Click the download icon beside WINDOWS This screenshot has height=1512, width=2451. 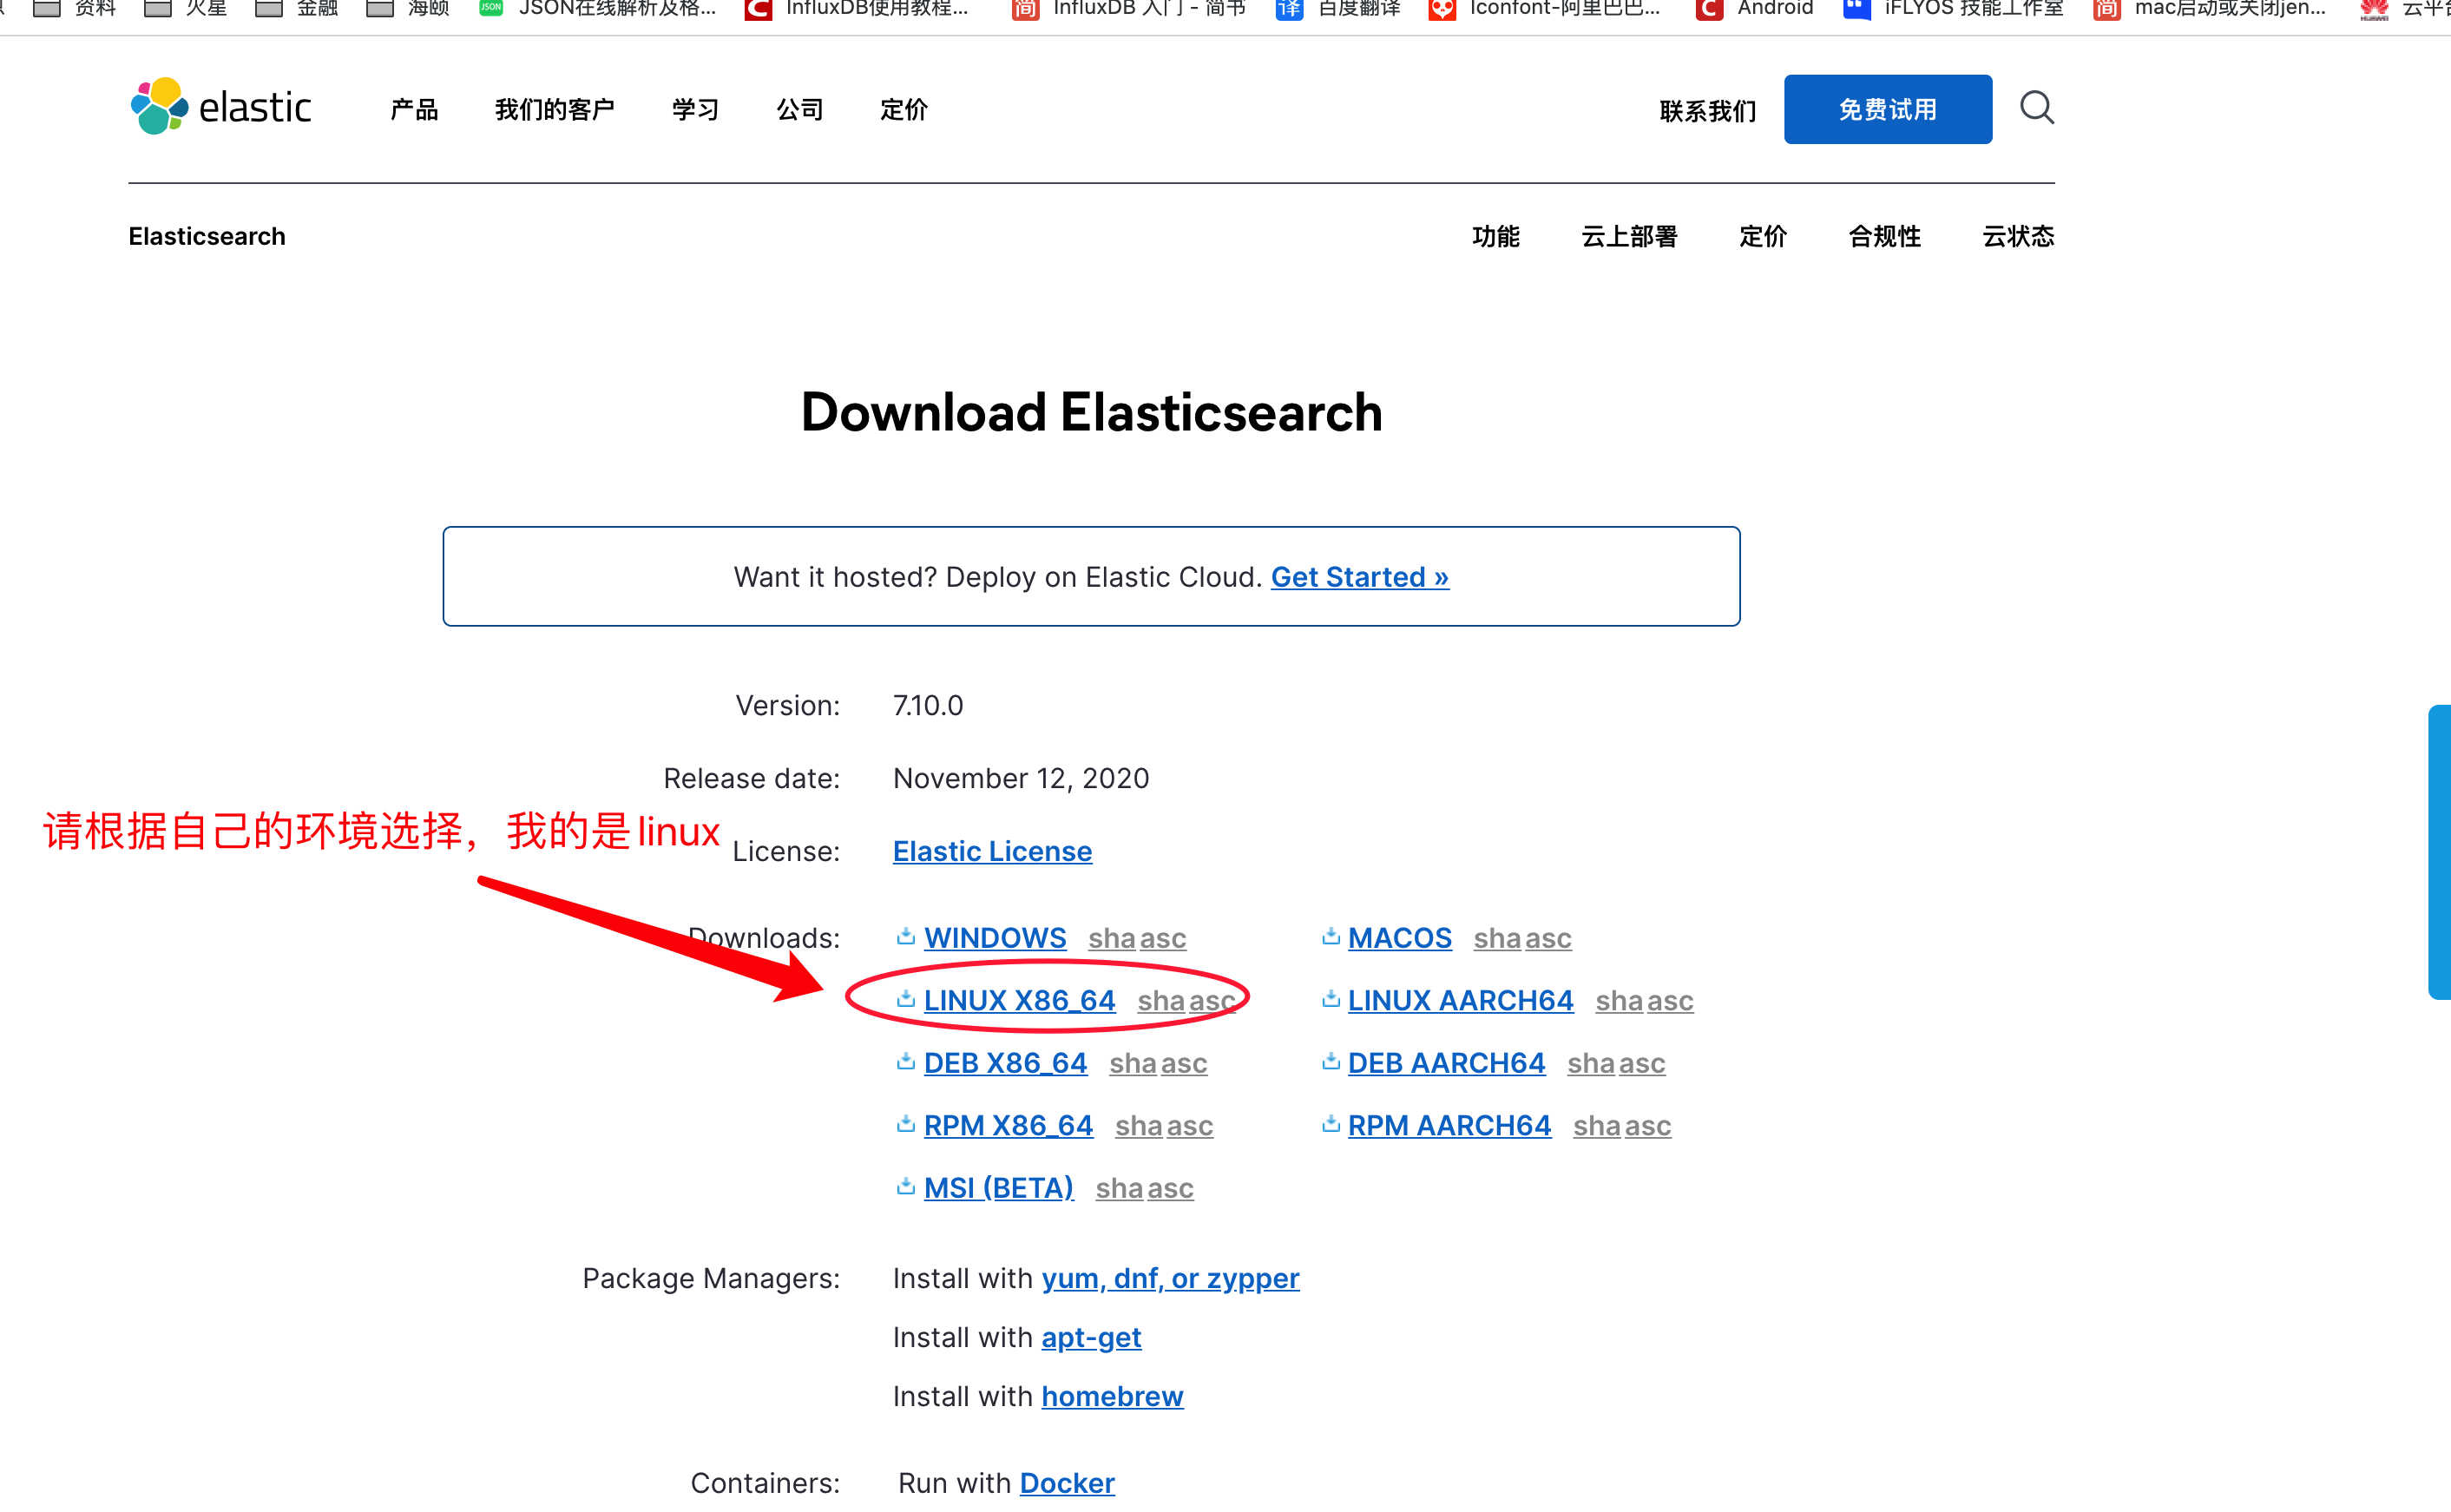point(904,936)
